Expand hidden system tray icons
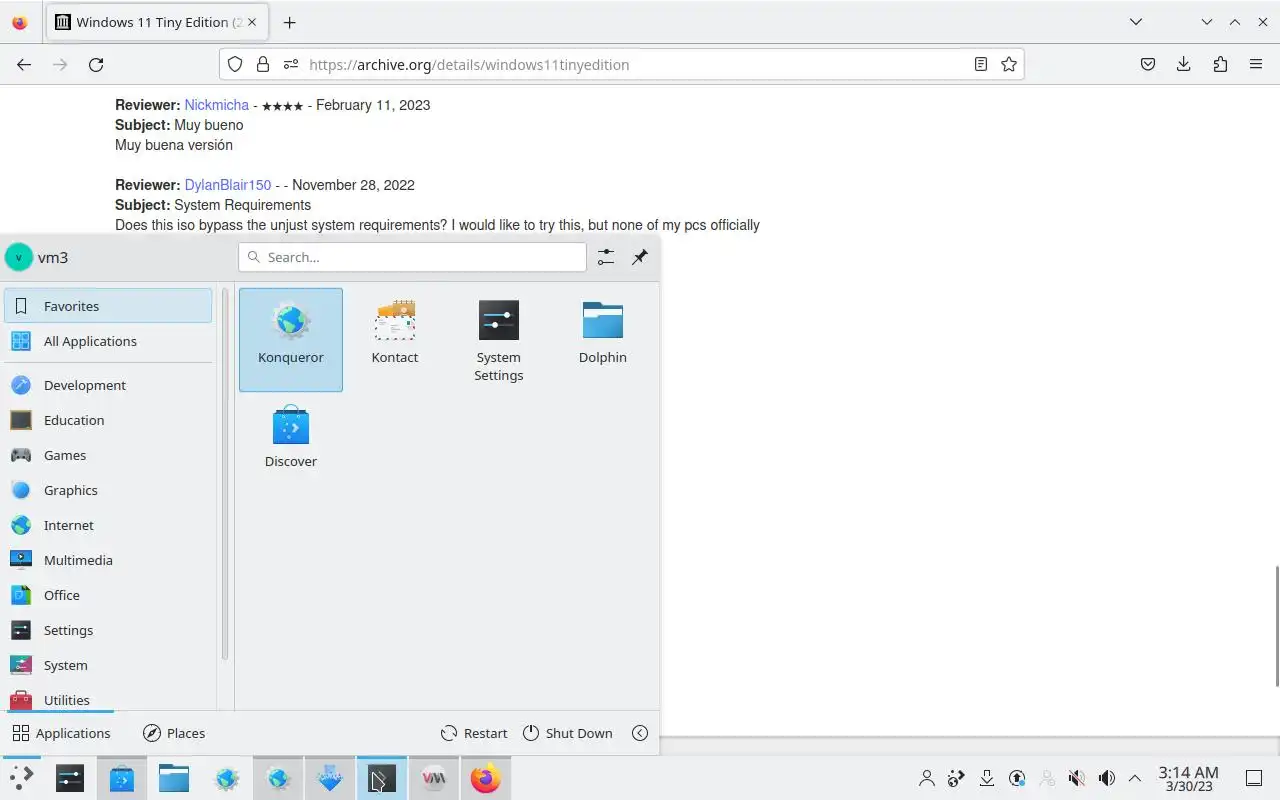Viewport: 1280px width, 800px height. (x=1135, y=778)
